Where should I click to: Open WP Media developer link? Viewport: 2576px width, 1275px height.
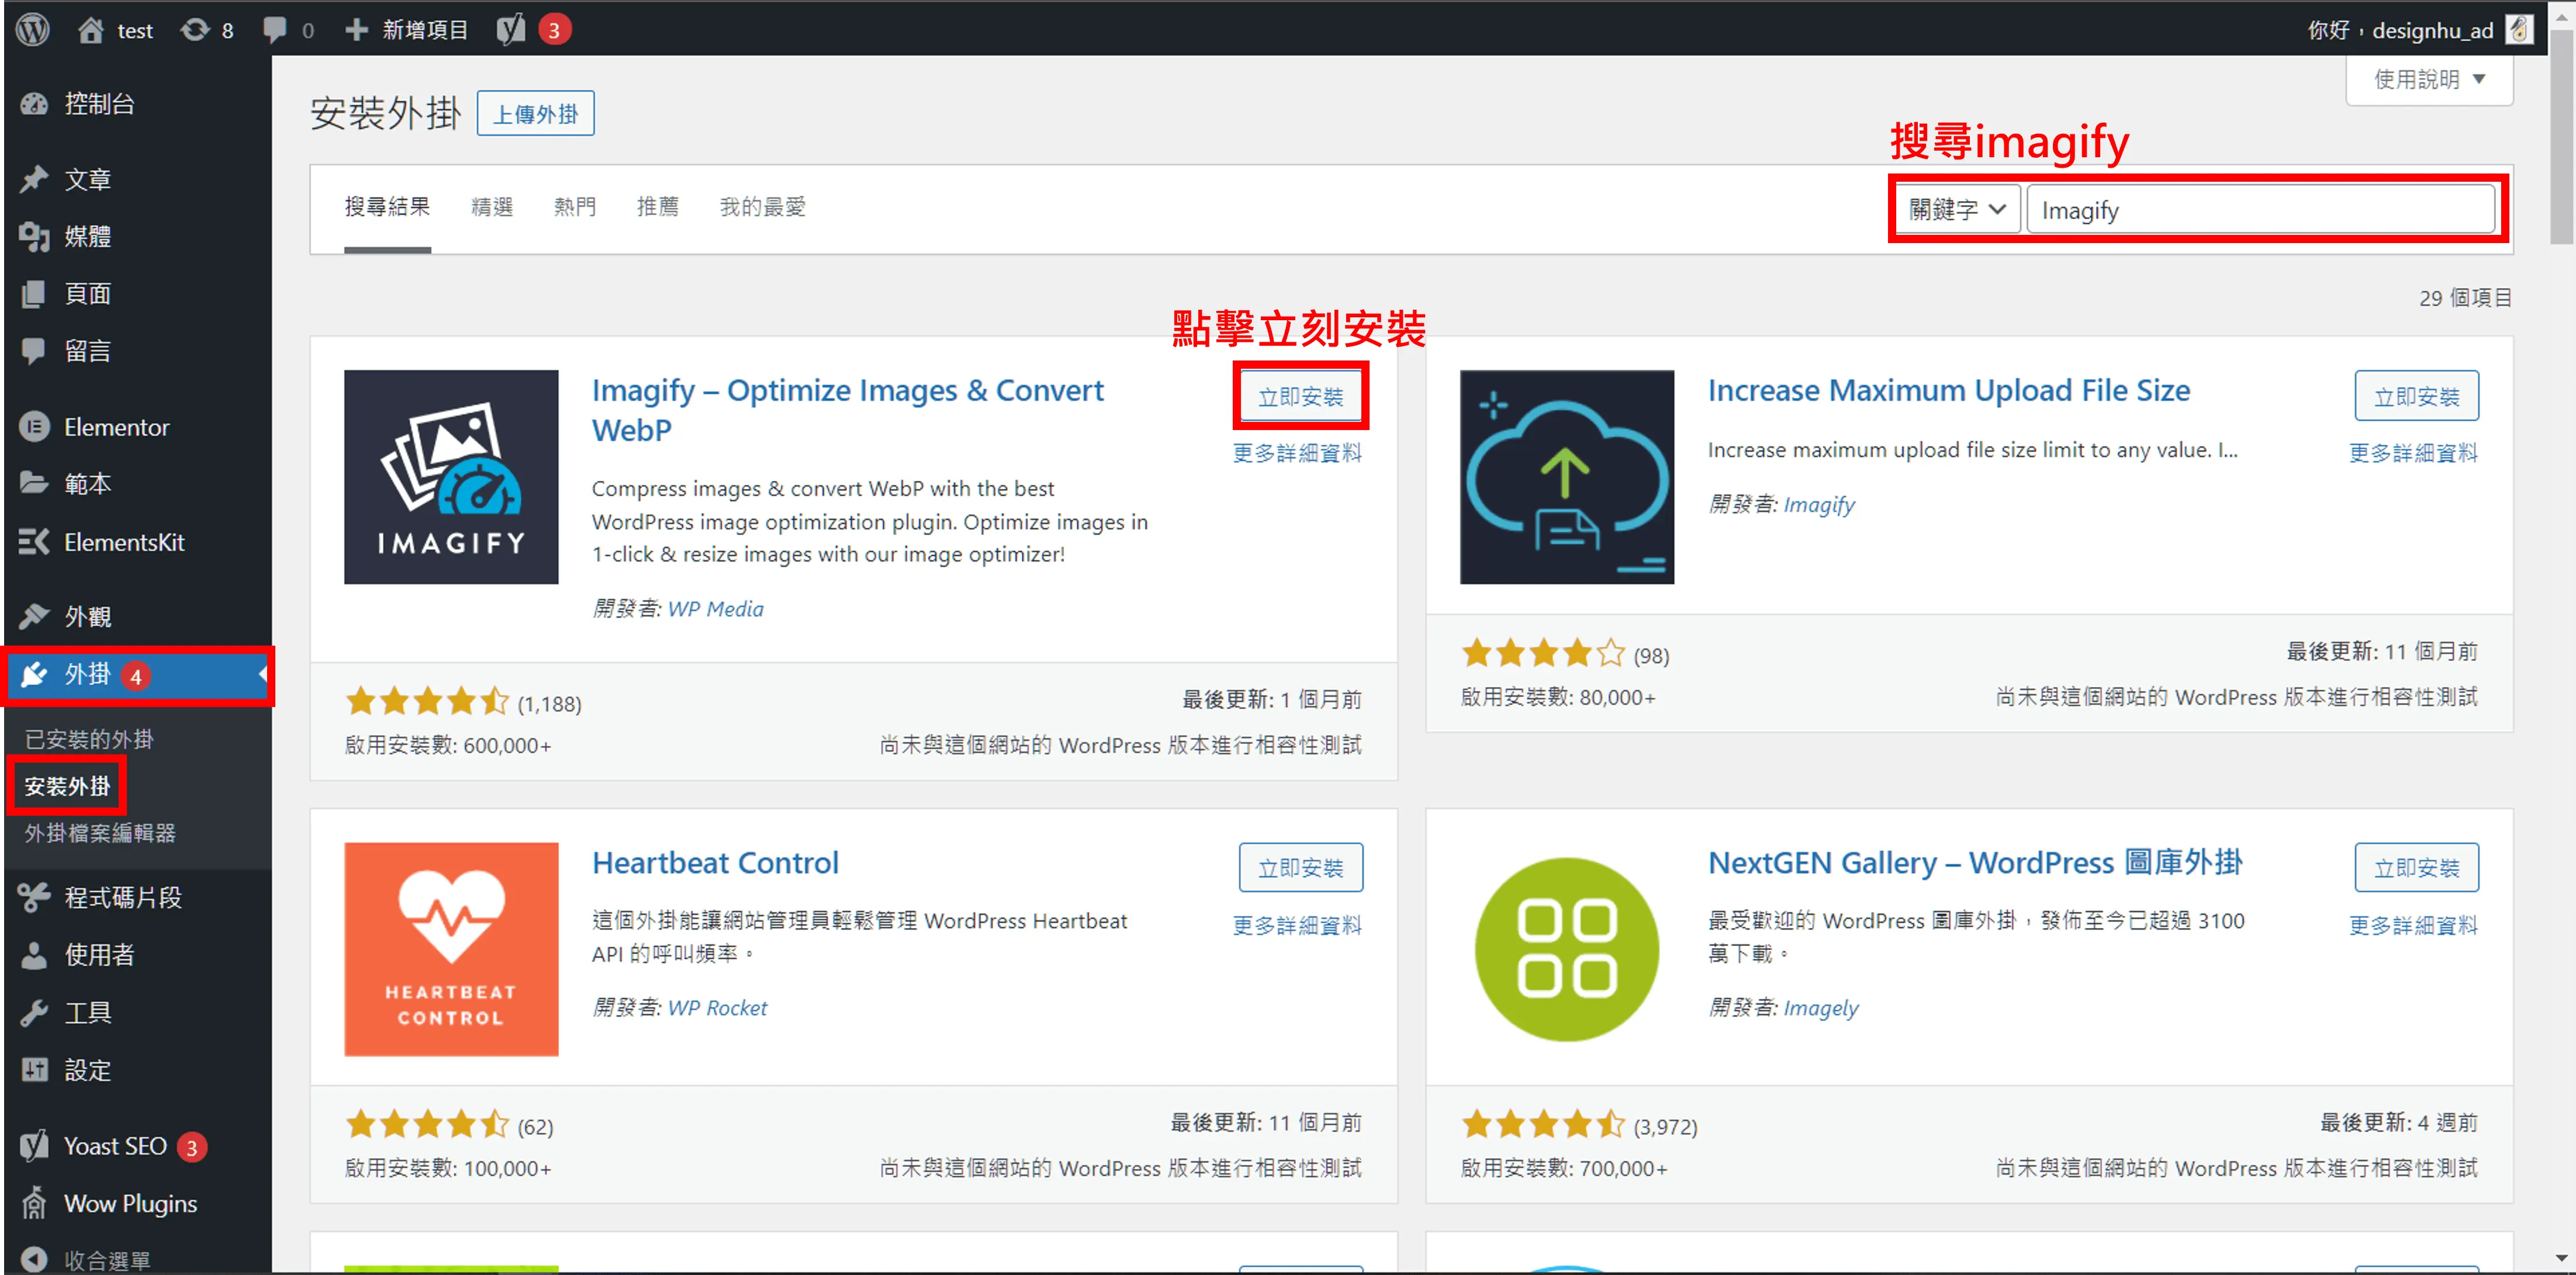click(715, 608)
